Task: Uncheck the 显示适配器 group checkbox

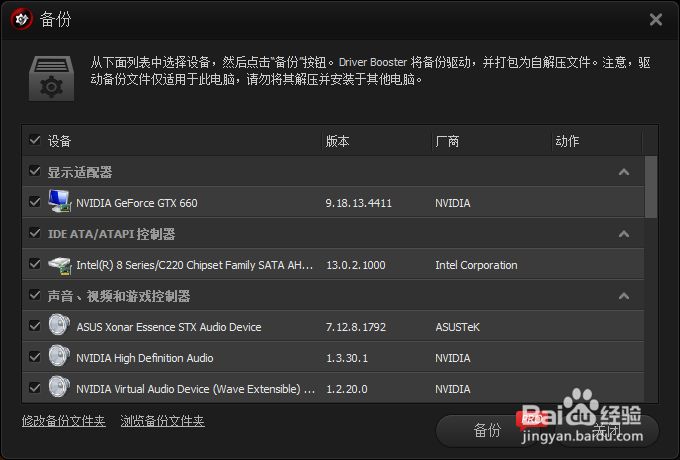Action: 35,171
